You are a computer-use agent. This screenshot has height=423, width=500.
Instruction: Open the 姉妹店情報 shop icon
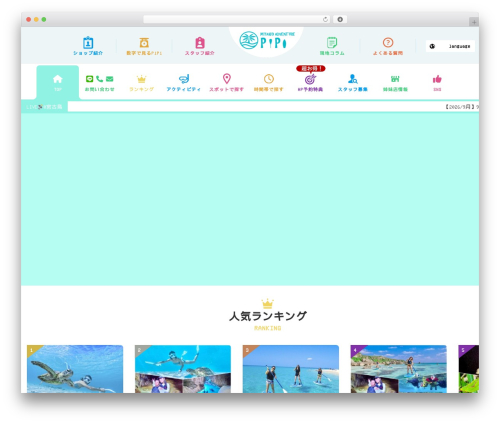395,79
